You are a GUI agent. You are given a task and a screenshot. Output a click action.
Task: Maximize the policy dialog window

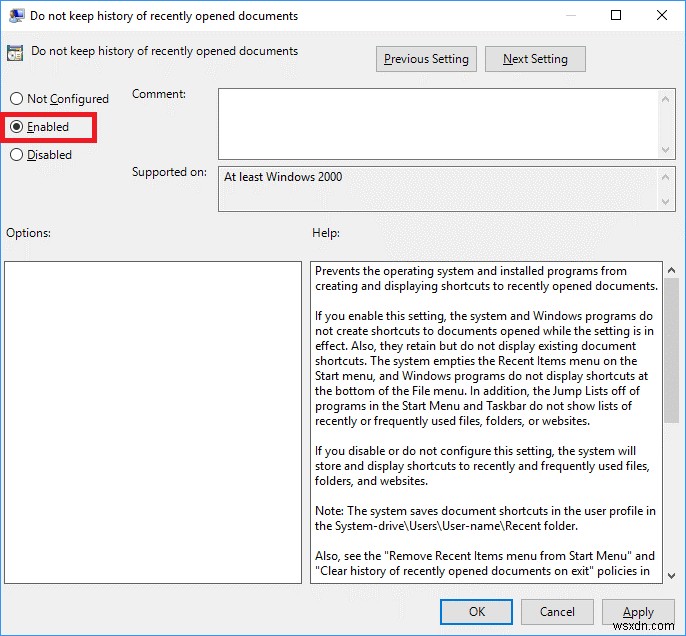pos(616,15)
